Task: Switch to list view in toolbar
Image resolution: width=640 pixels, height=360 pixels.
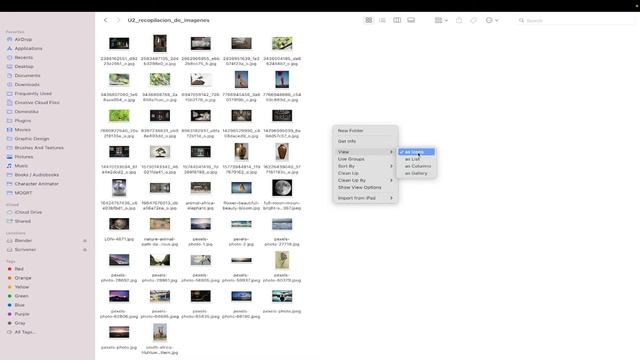Action: pos(382,20)
